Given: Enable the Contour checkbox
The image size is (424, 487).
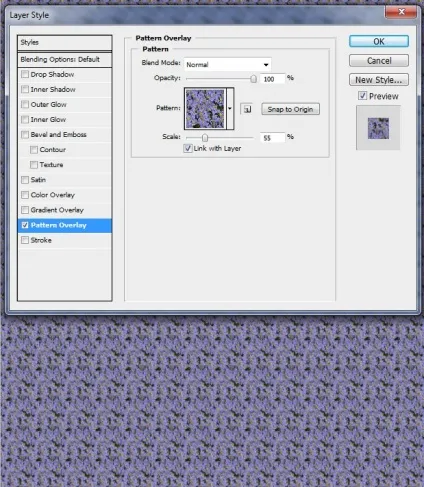Looking at the screenshot, I should coord(34,150).
